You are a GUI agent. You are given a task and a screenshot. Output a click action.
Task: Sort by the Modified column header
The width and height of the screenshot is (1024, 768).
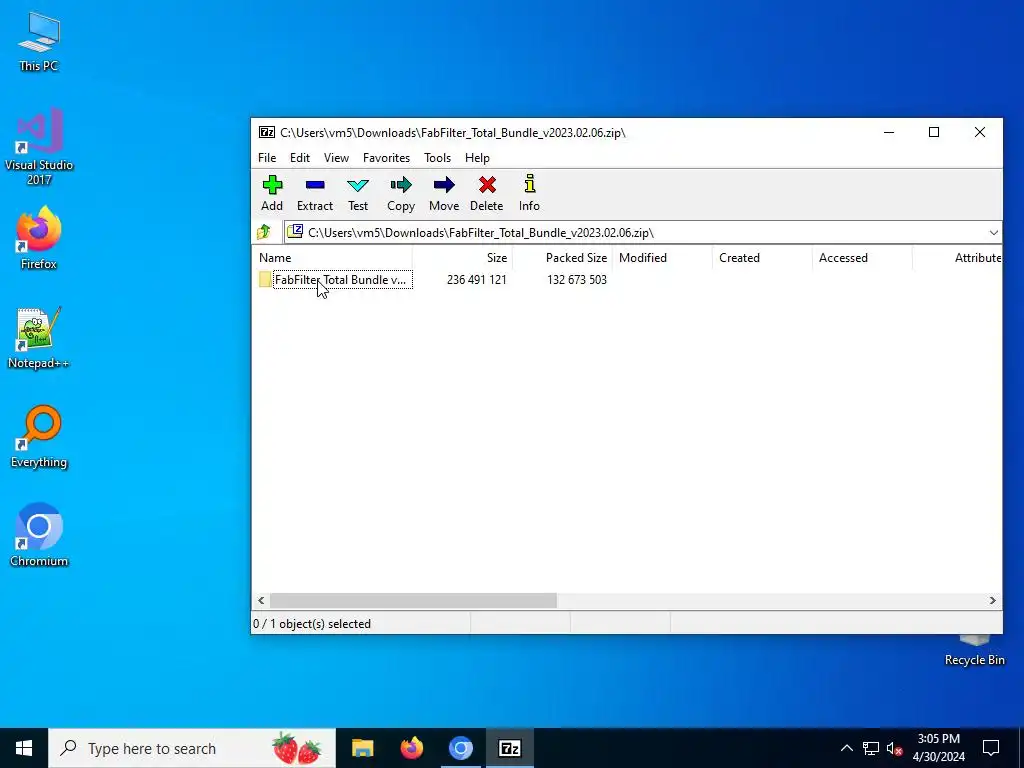pos(662,258)
